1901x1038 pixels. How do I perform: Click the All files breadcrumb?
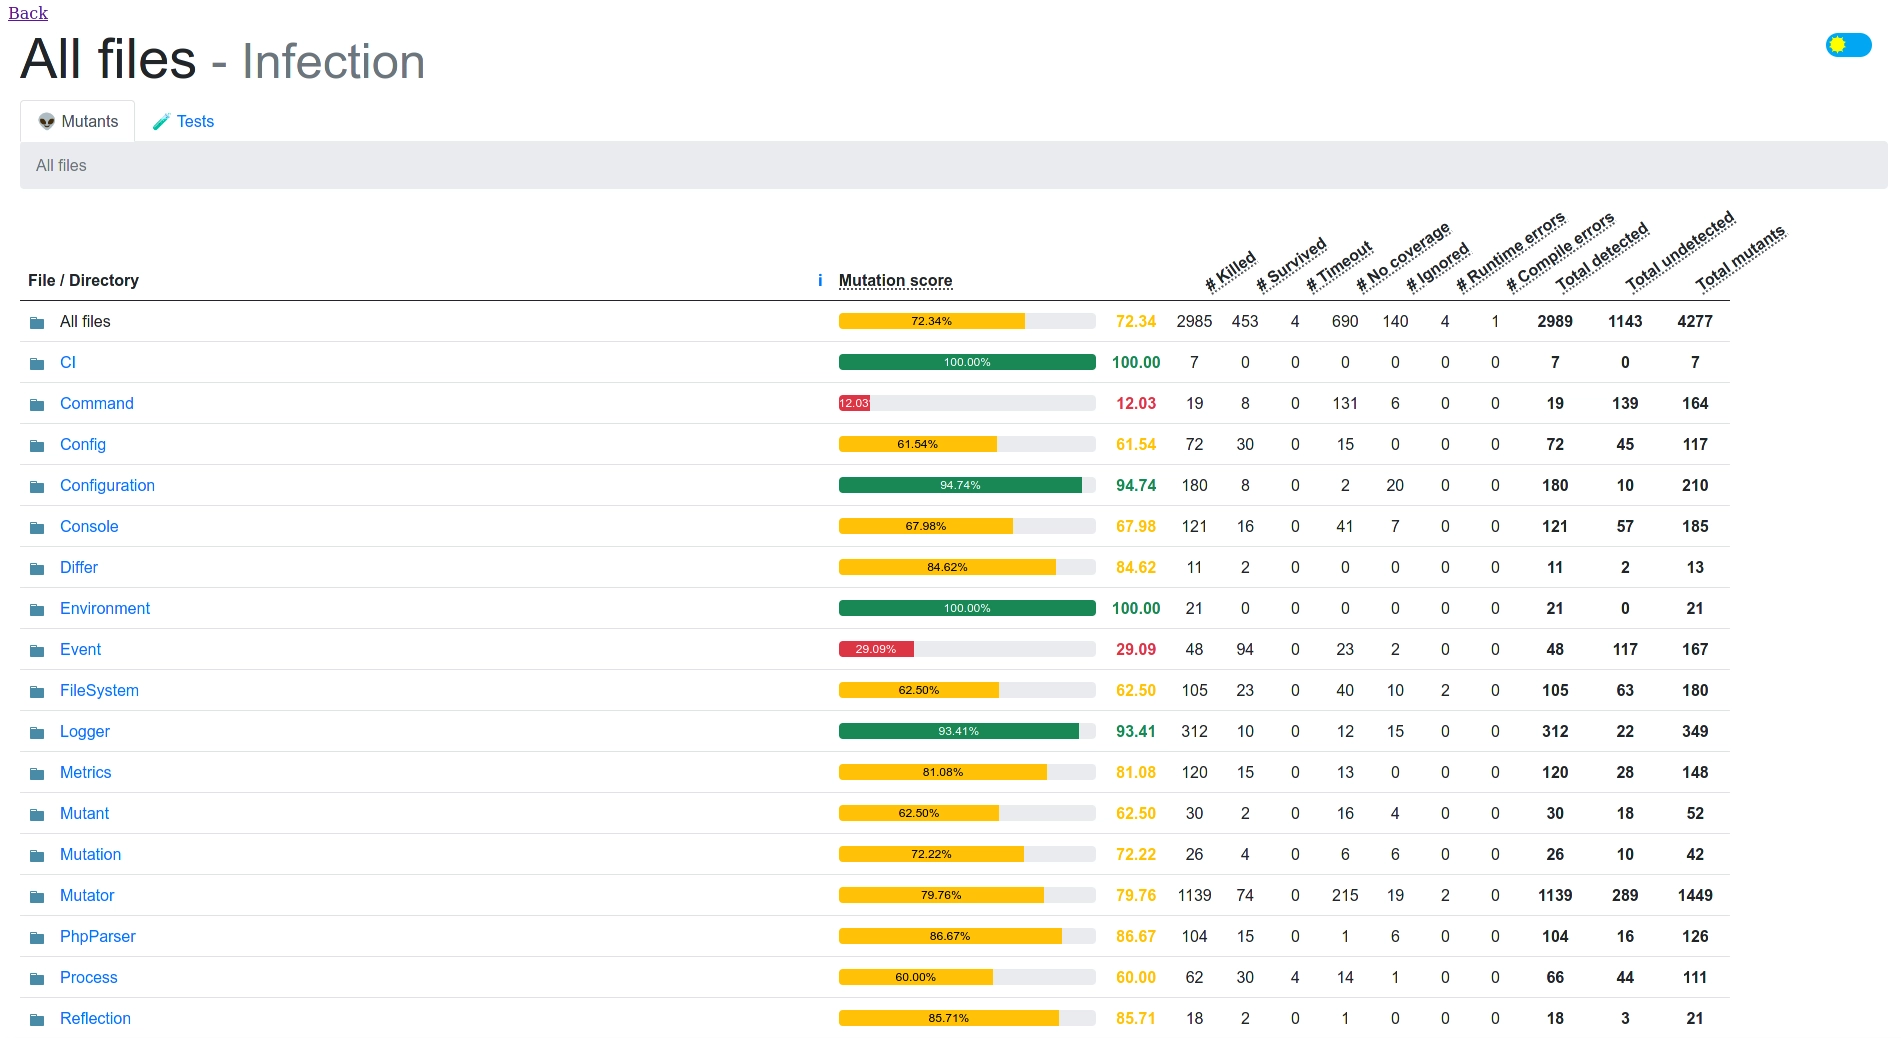pyautogui.click(x=61, y=166)
